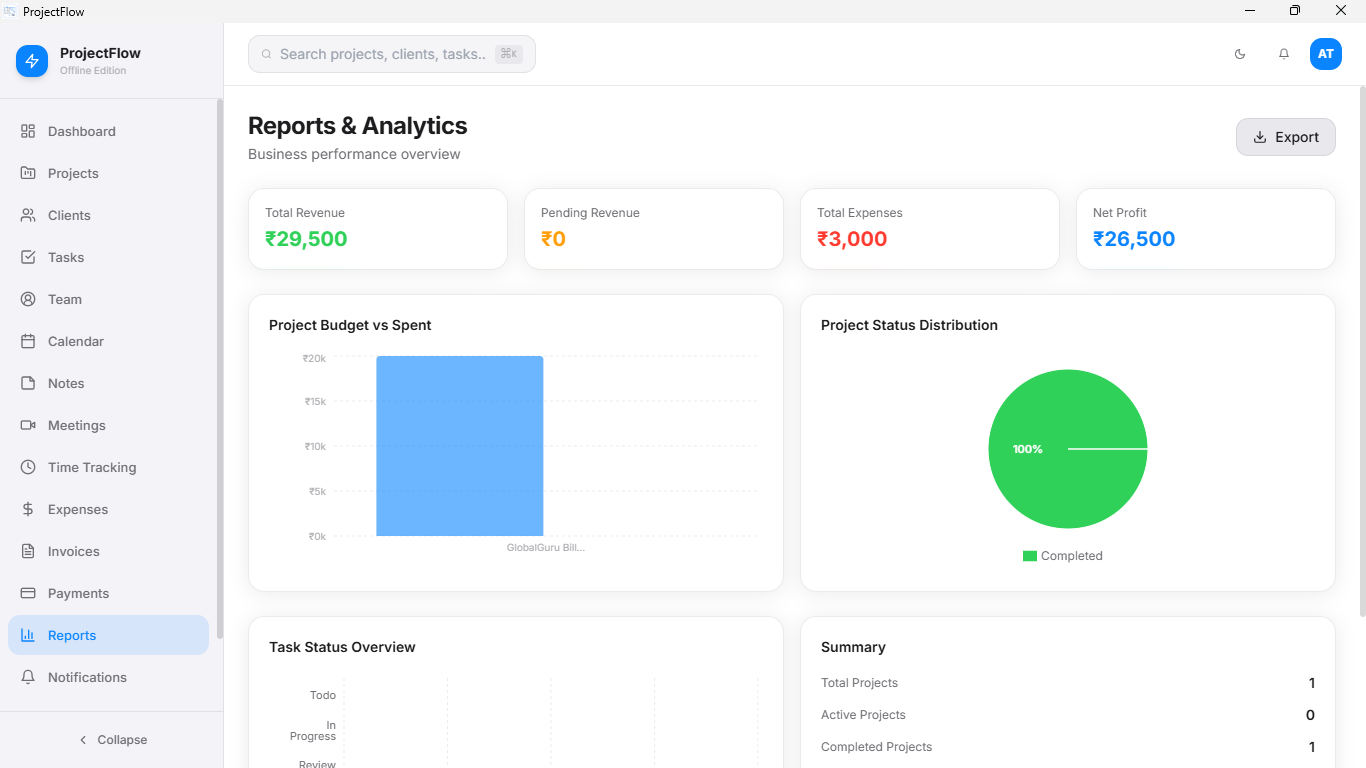1366x768 pixels.
Task: Click the Total Expenses ₹3,000 value
Action: click(852, 239)
